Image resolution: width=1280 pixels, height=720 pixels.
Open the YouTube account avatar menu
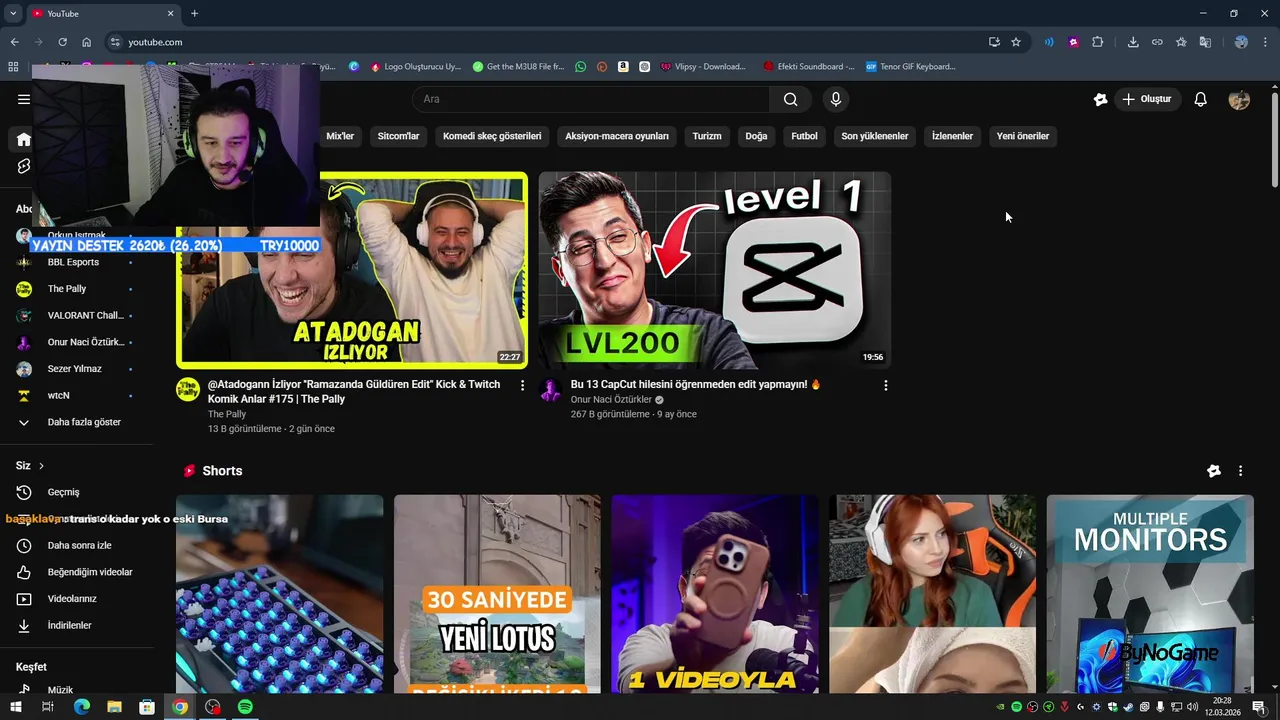click(x=1239, y=99)
